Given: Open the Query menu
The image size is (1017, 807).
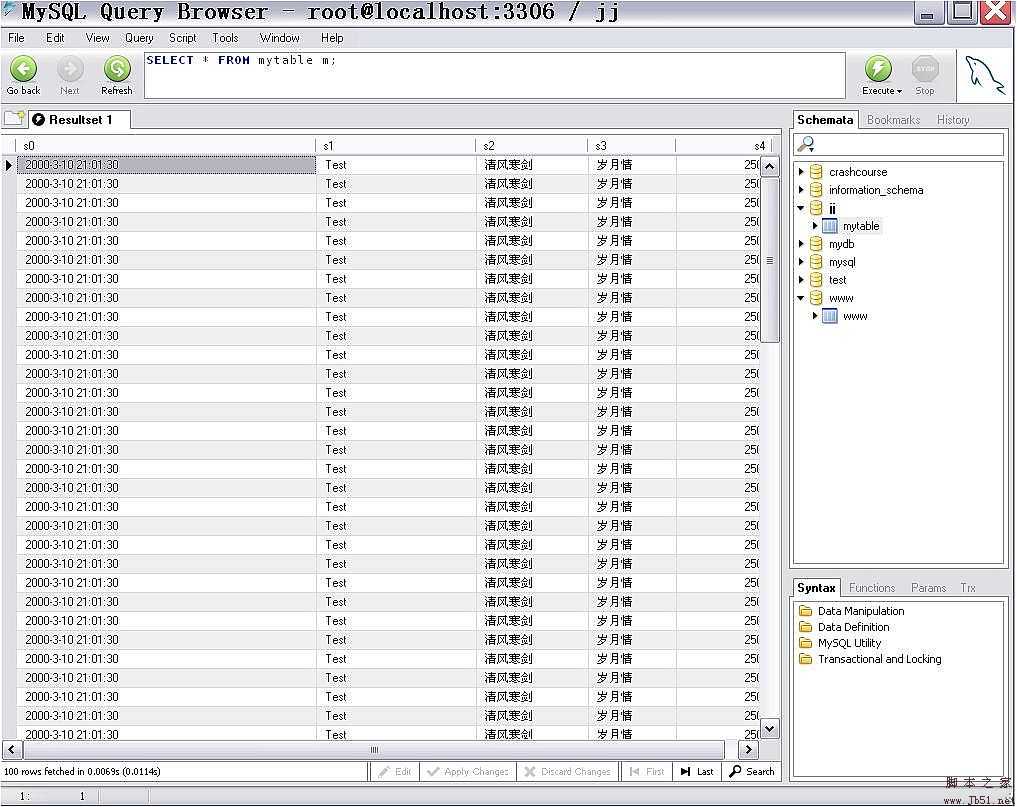Looking at the screenshot, I should (139, 38).
